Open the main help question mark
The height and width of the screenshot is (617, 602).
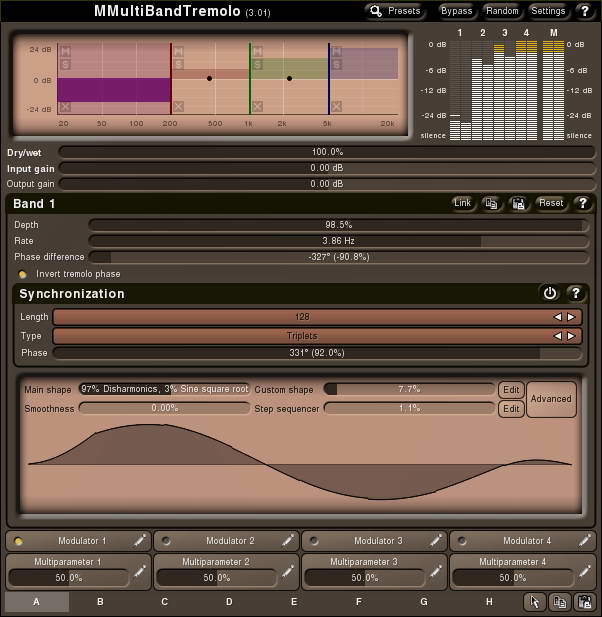(x=585, y=11)
